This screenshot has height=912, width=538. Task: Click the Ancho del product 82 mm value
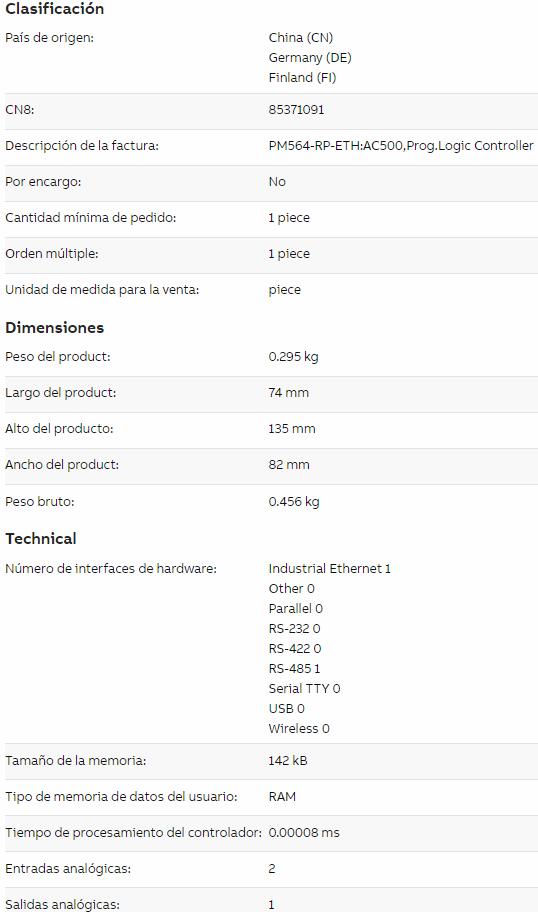289,465
